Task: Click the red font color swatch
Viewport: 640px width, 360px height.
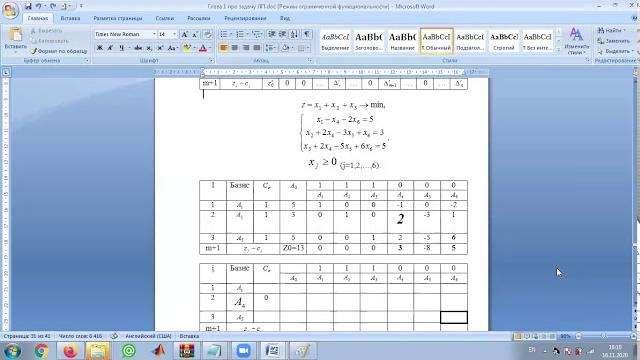Action: click(203, 48)
